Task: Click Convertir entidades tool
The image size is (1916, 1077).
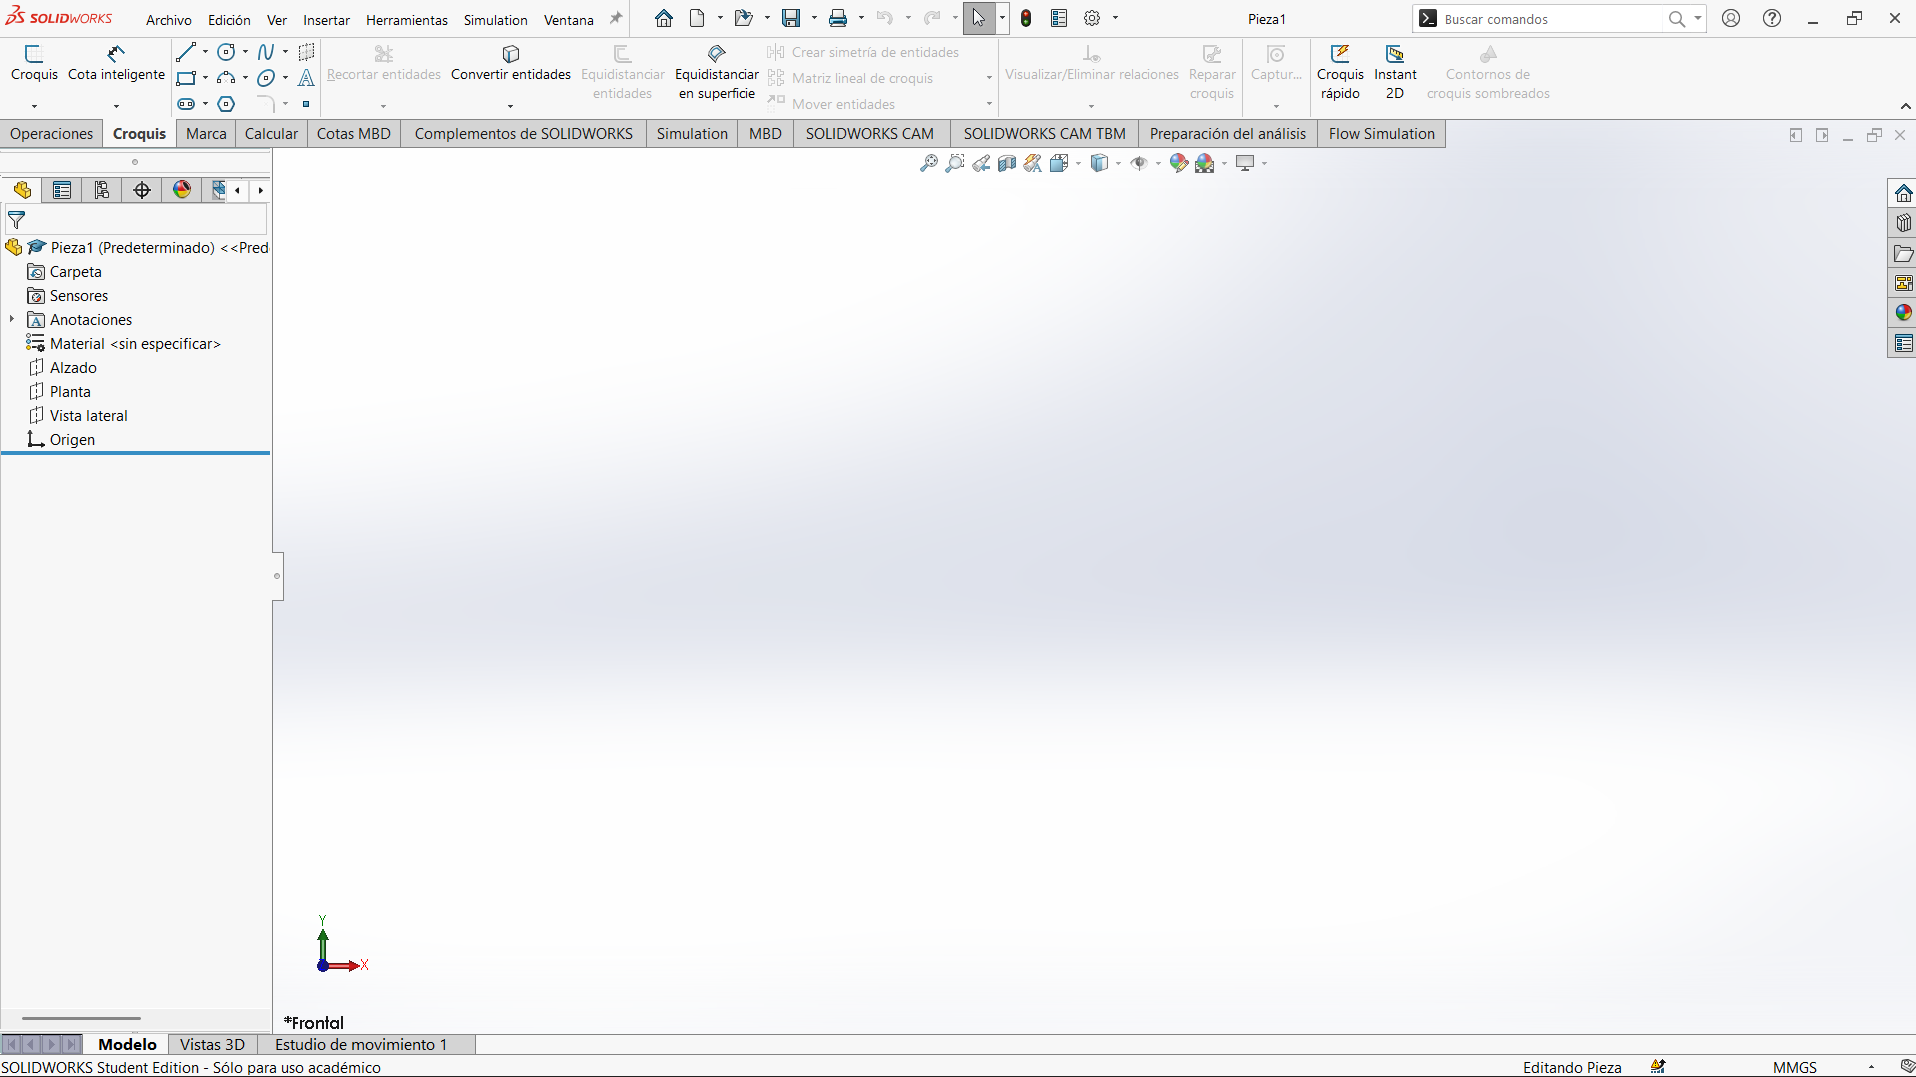Action: 511,63
